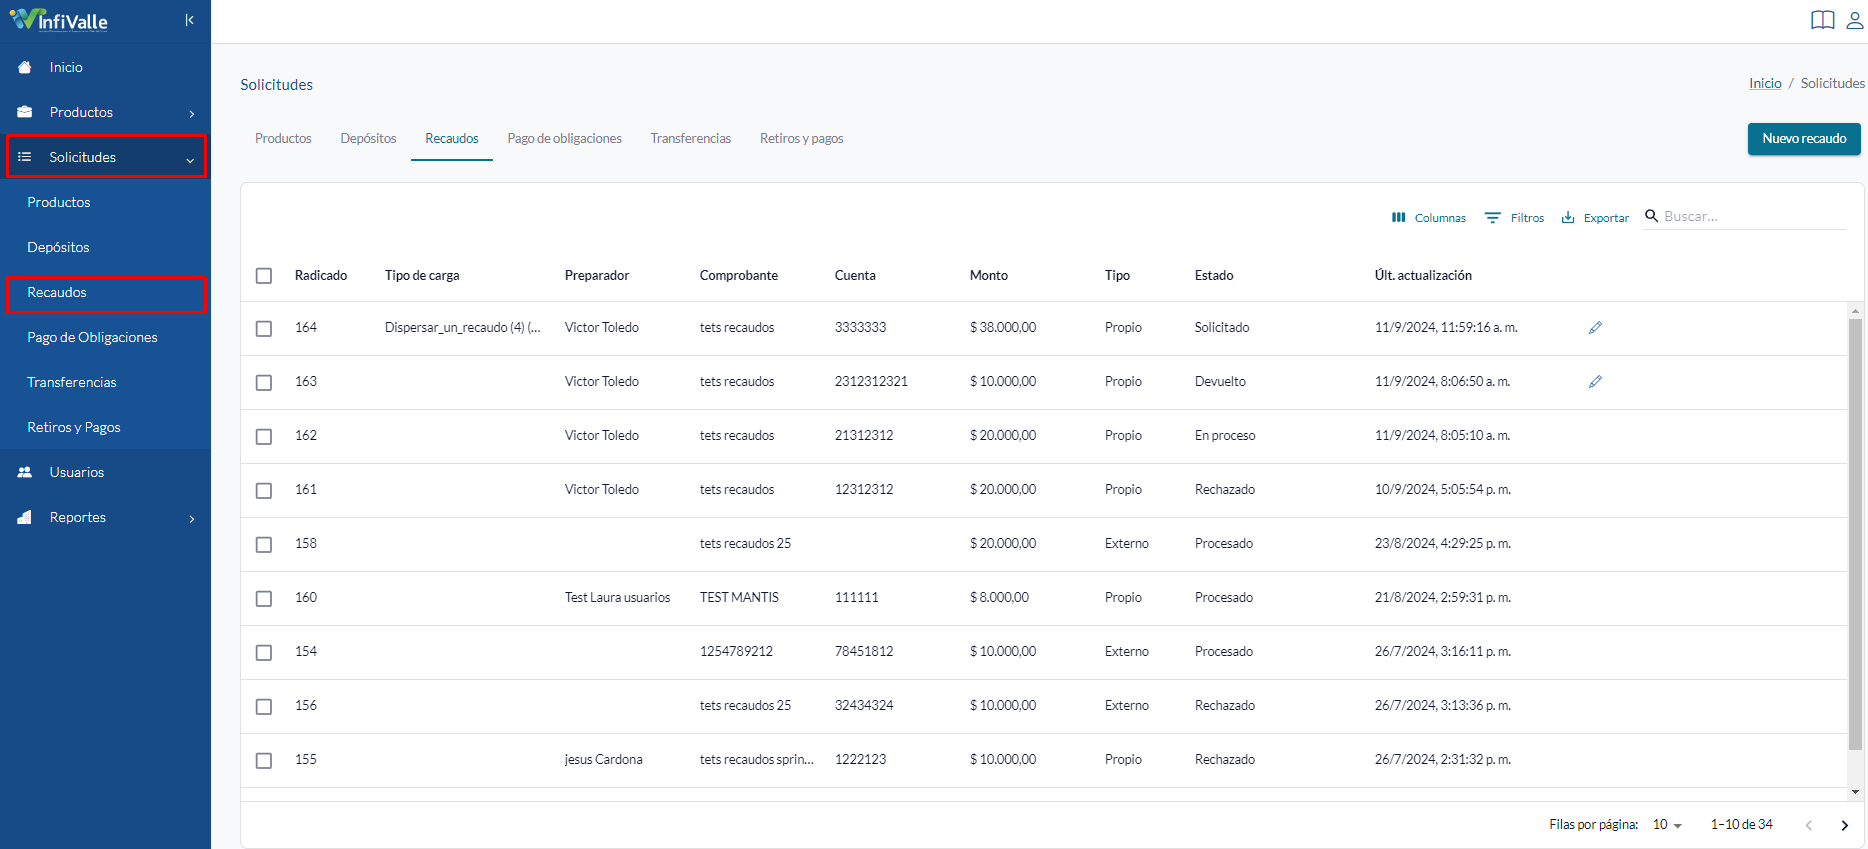Click the edit pencil for radicado 164
This screenshot has width=1868, height=849.
coord(1595,327)
